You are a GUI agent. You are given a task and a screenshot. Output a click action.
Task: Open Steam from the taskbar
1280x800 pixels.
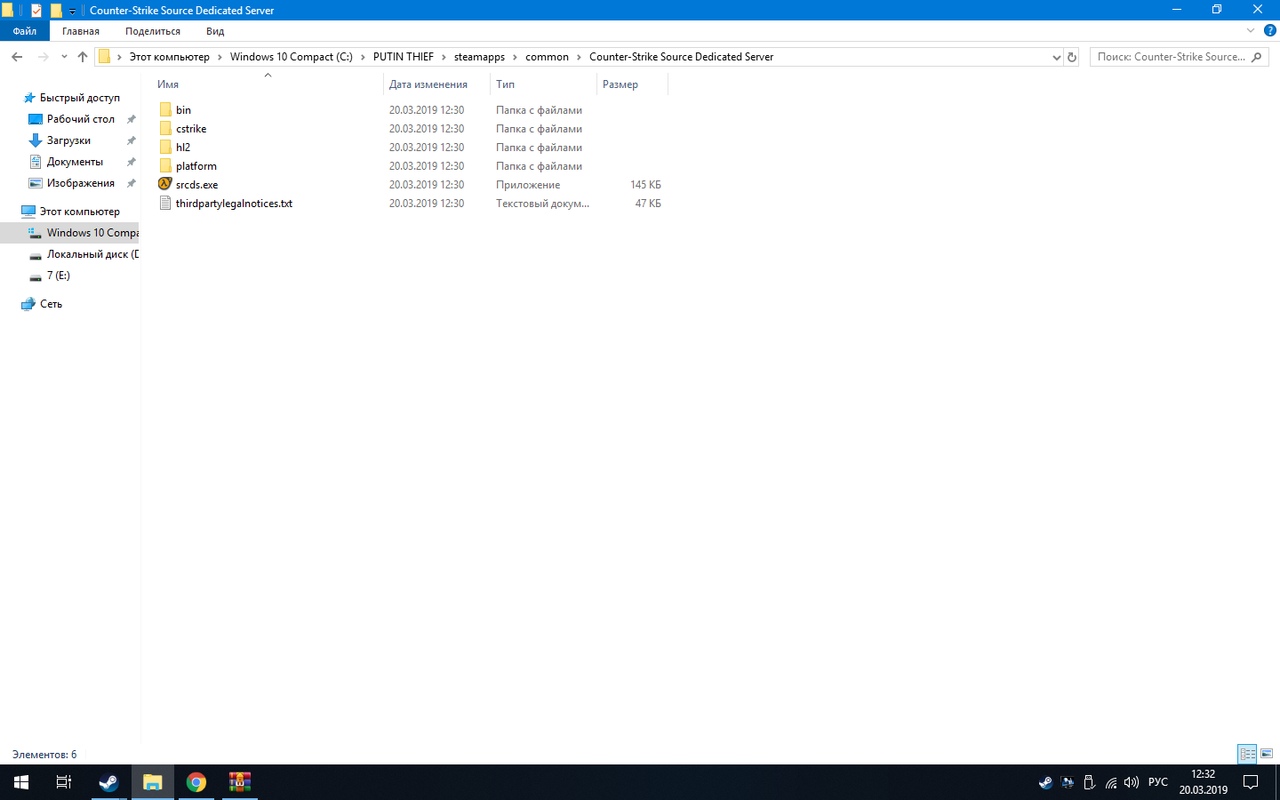pyautogui.click(x=108, y=782)
